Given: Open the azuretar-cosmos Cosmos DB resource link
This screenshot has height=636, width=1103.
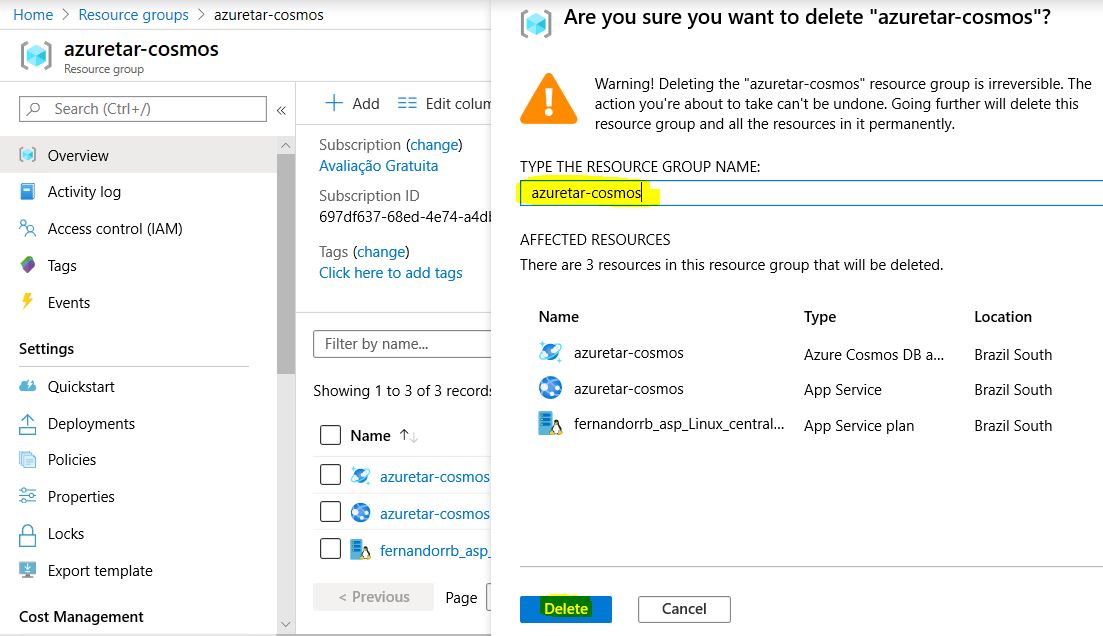Looking at the screenshot, I should 435,477.
